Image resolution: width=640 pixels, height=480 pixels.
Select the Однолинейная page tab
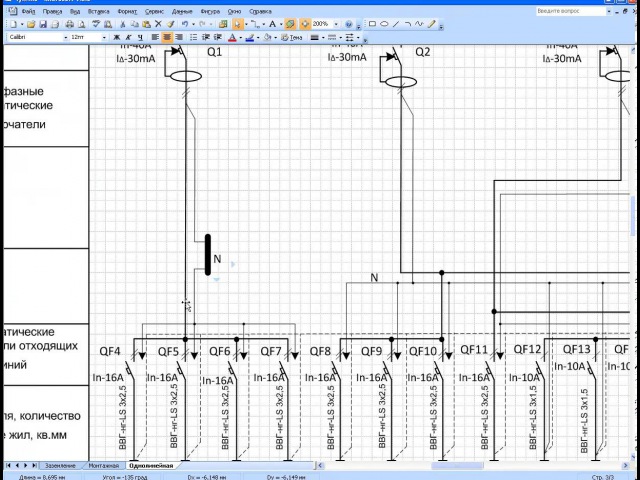[x=151, y=465]
